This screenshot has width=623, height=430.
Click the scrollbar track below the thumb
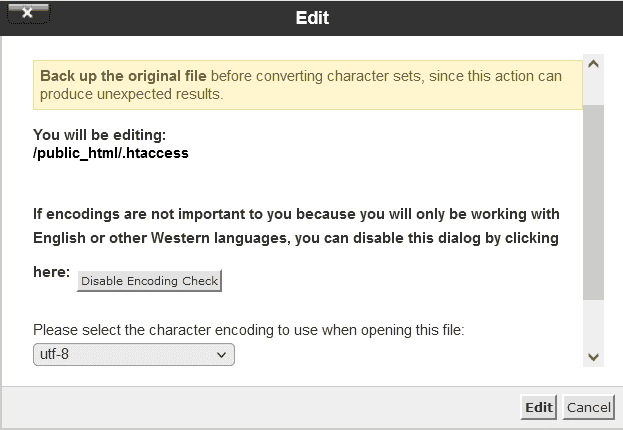coord(593,322)
